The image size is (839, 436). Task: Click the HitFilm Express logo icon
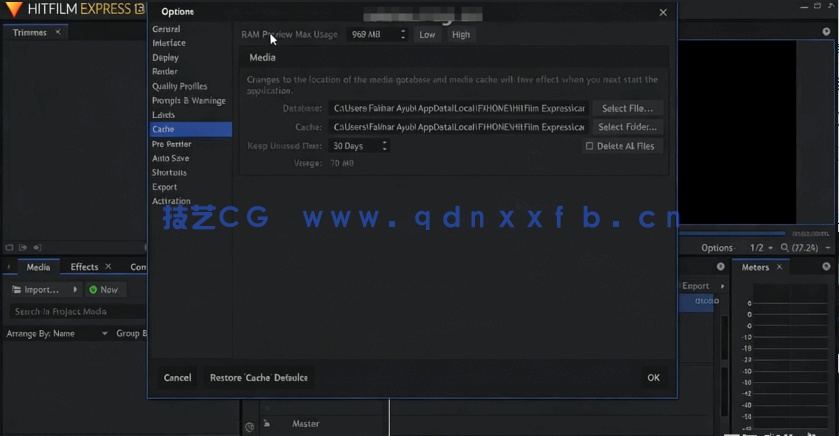pyautogui.click(x=14, y=9)
